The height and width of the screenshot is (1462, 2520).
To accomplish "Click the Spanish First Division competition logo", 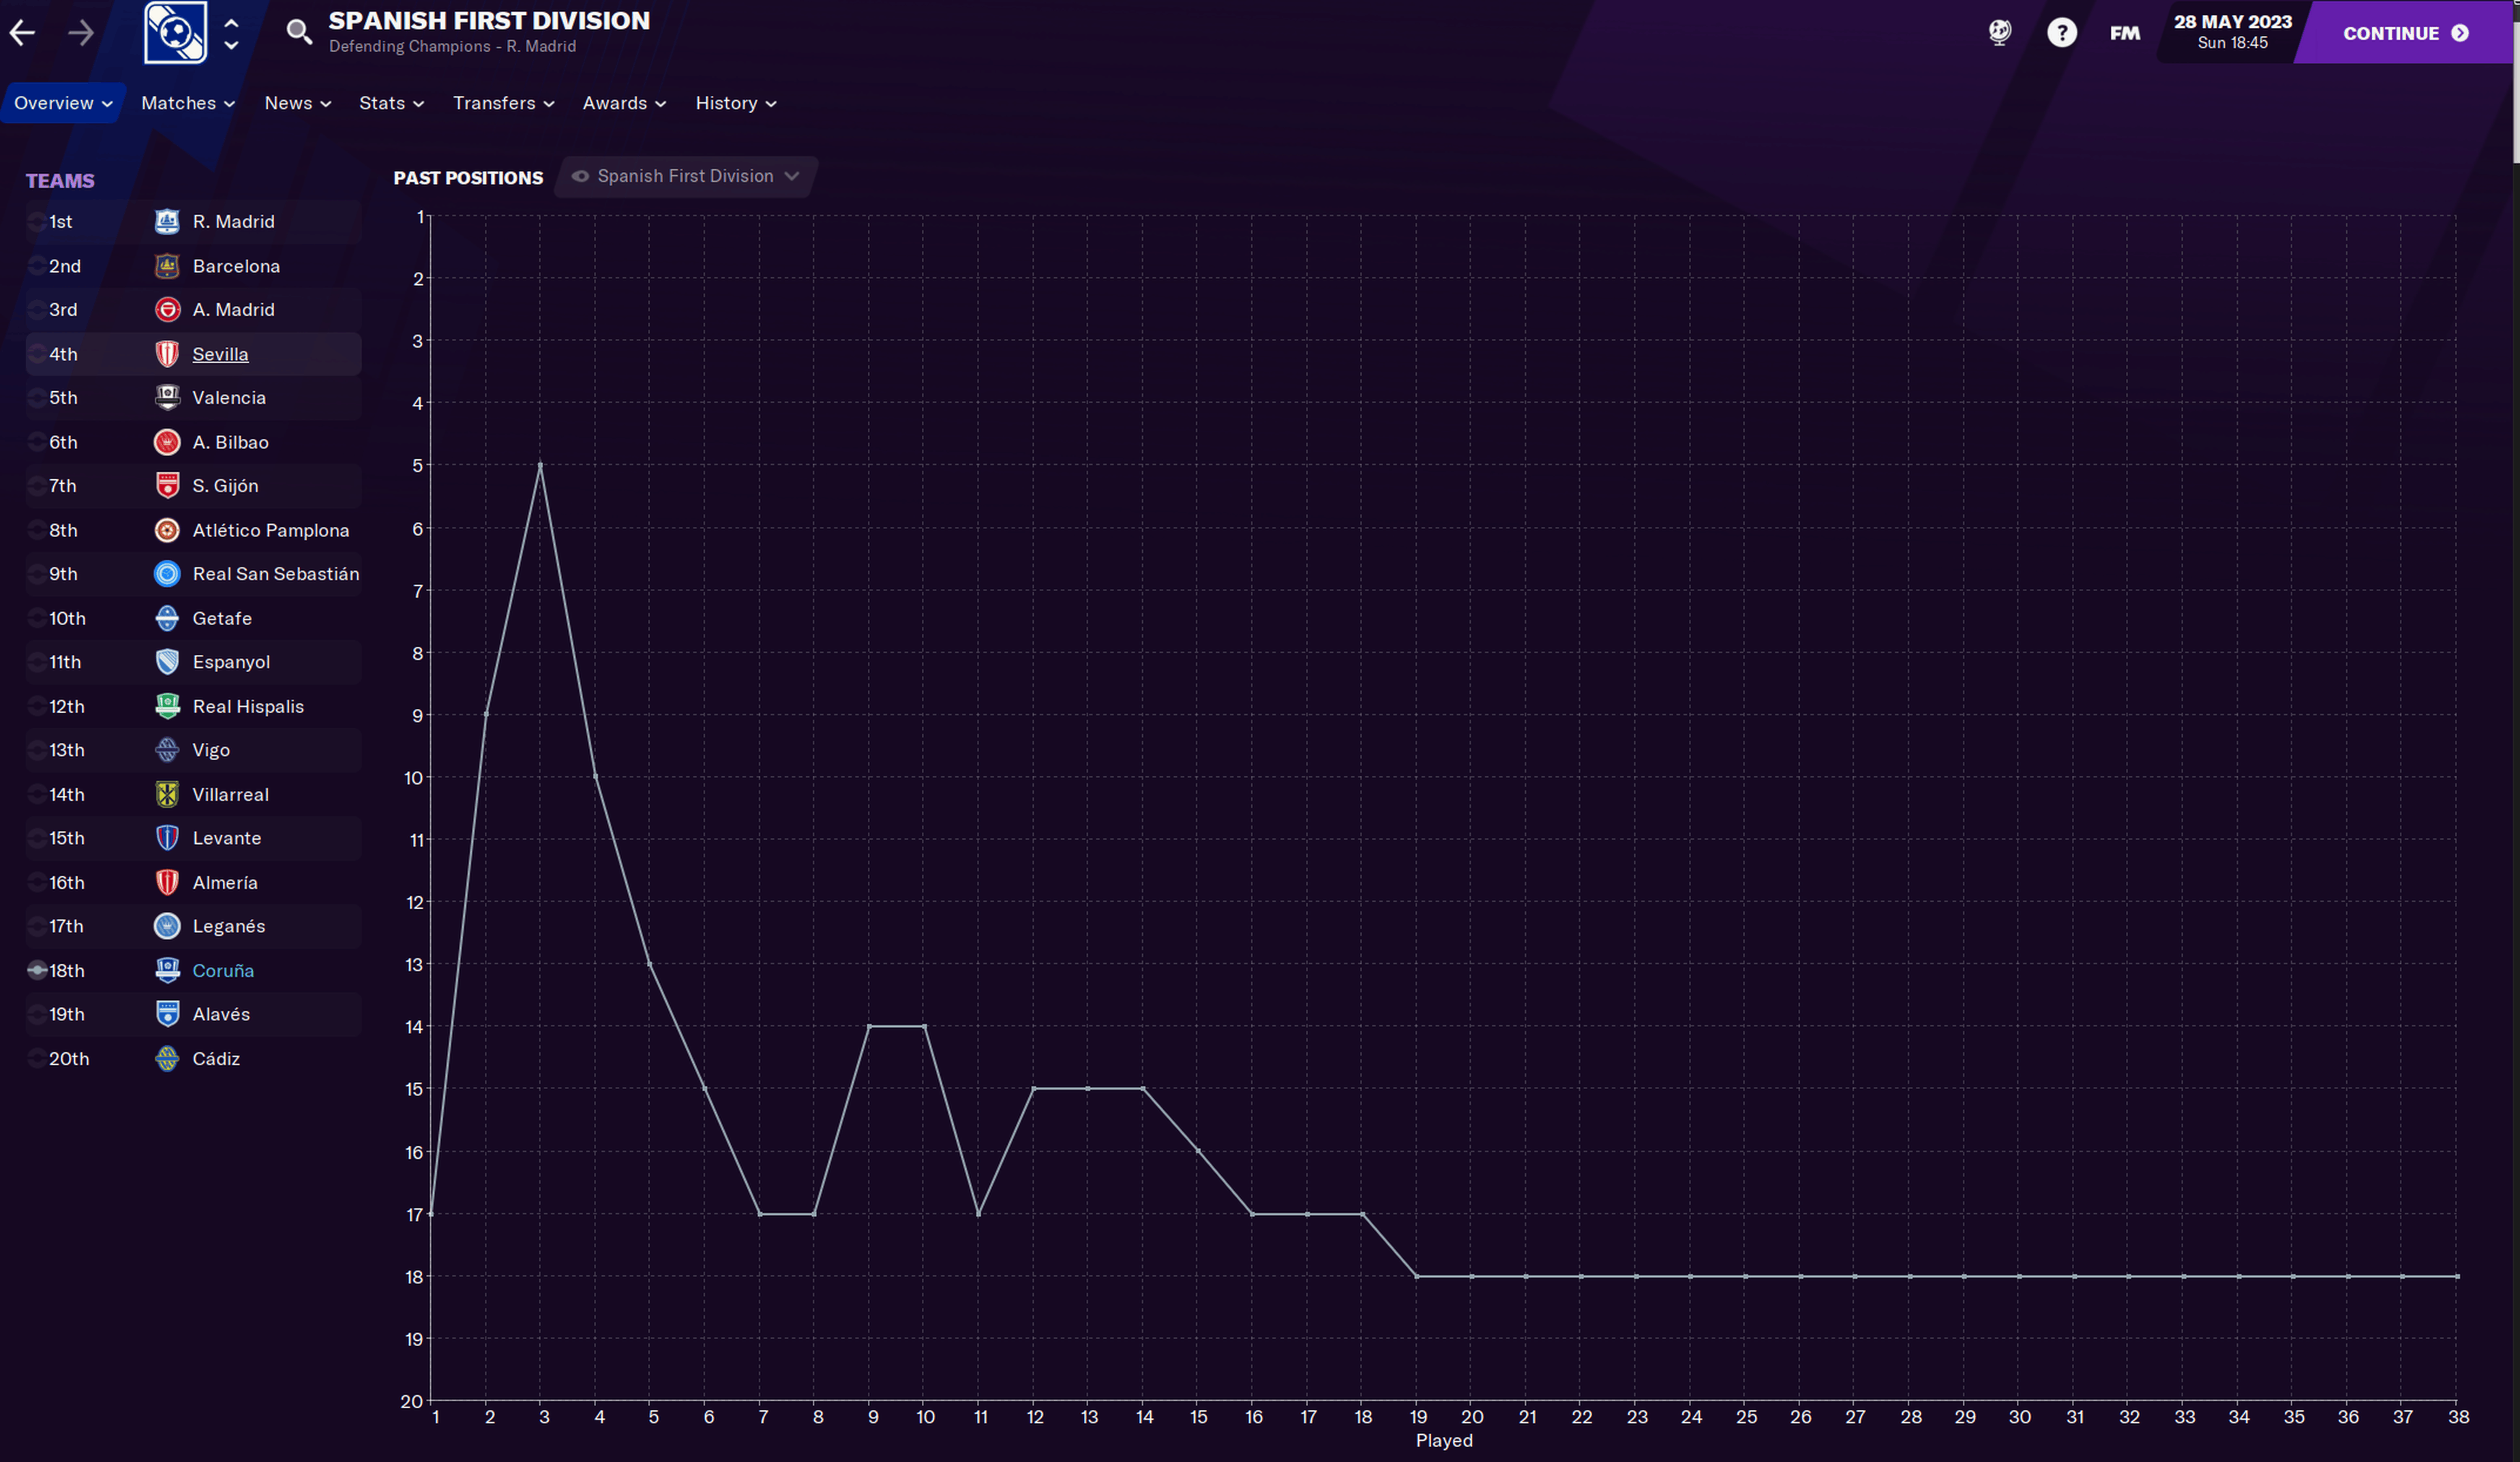I will point(175,32).
